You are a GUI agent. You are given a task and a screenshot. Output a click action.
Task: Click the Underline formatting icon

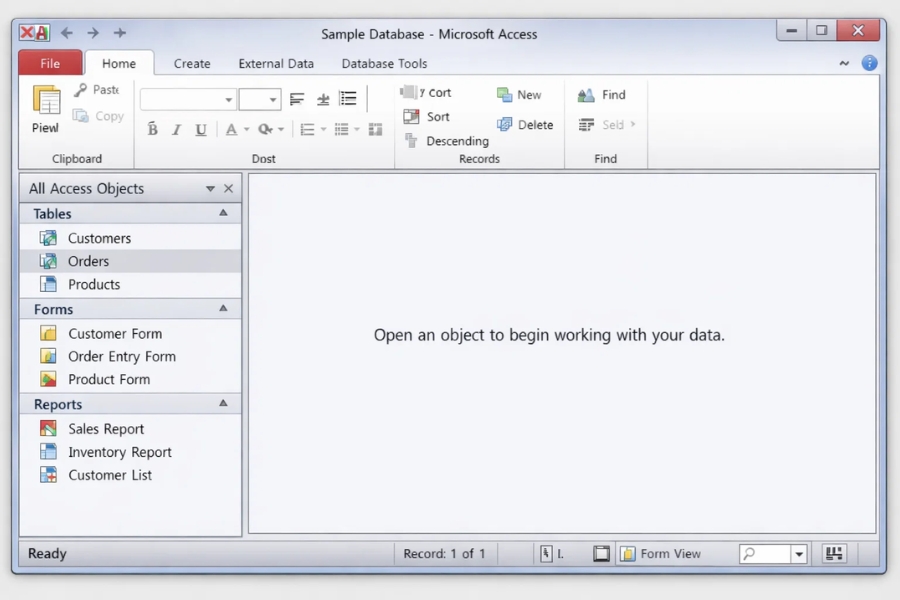(201, 129)
